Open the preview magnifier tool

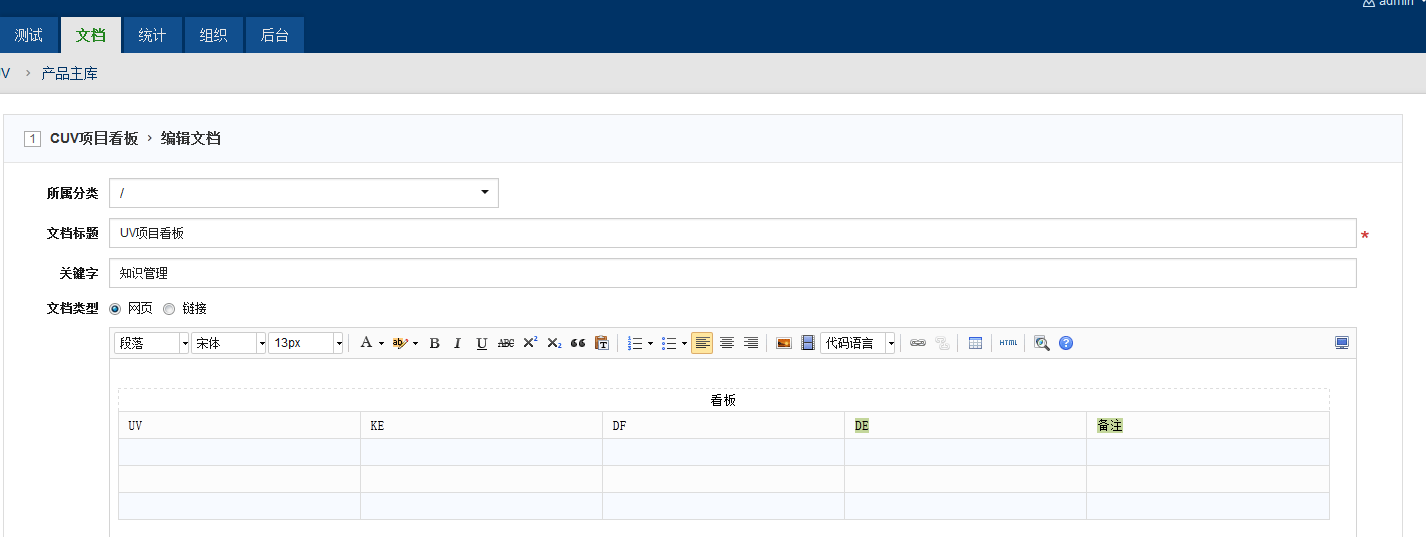point(1042,343)
